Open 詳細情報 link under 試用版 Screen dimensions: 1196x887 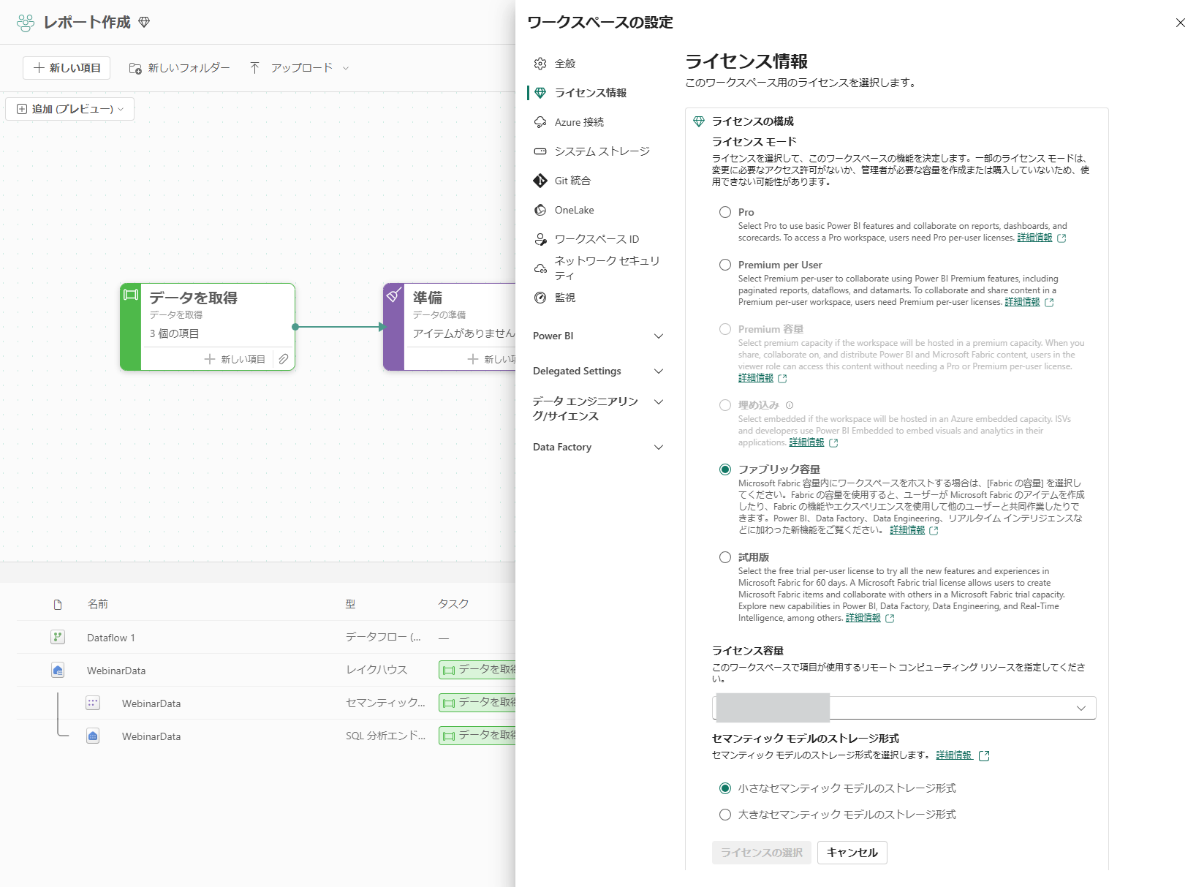(863, 618)
